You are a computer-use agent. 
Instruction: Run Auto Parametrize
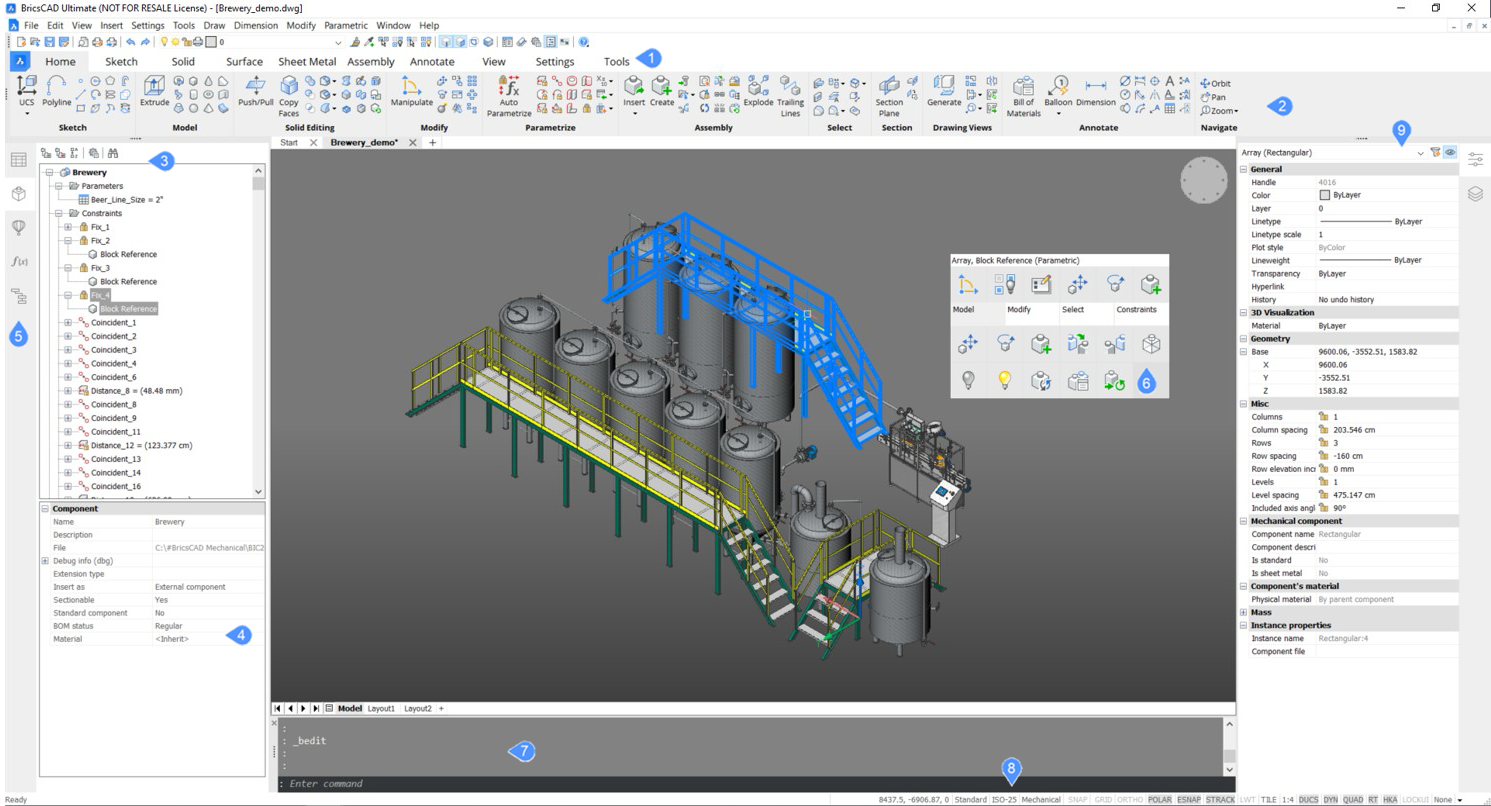509,95
